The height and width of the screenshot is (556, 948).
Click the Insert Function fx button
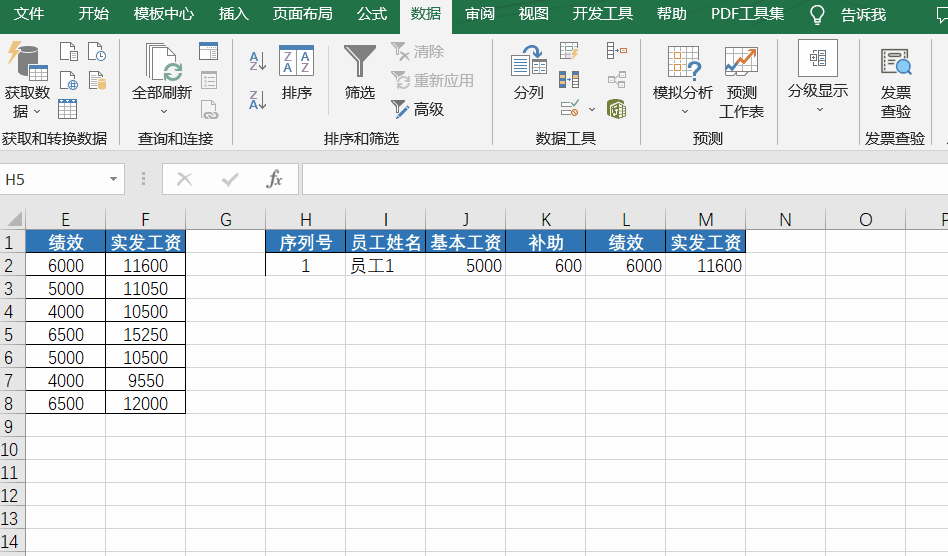(x=274, y=179)
